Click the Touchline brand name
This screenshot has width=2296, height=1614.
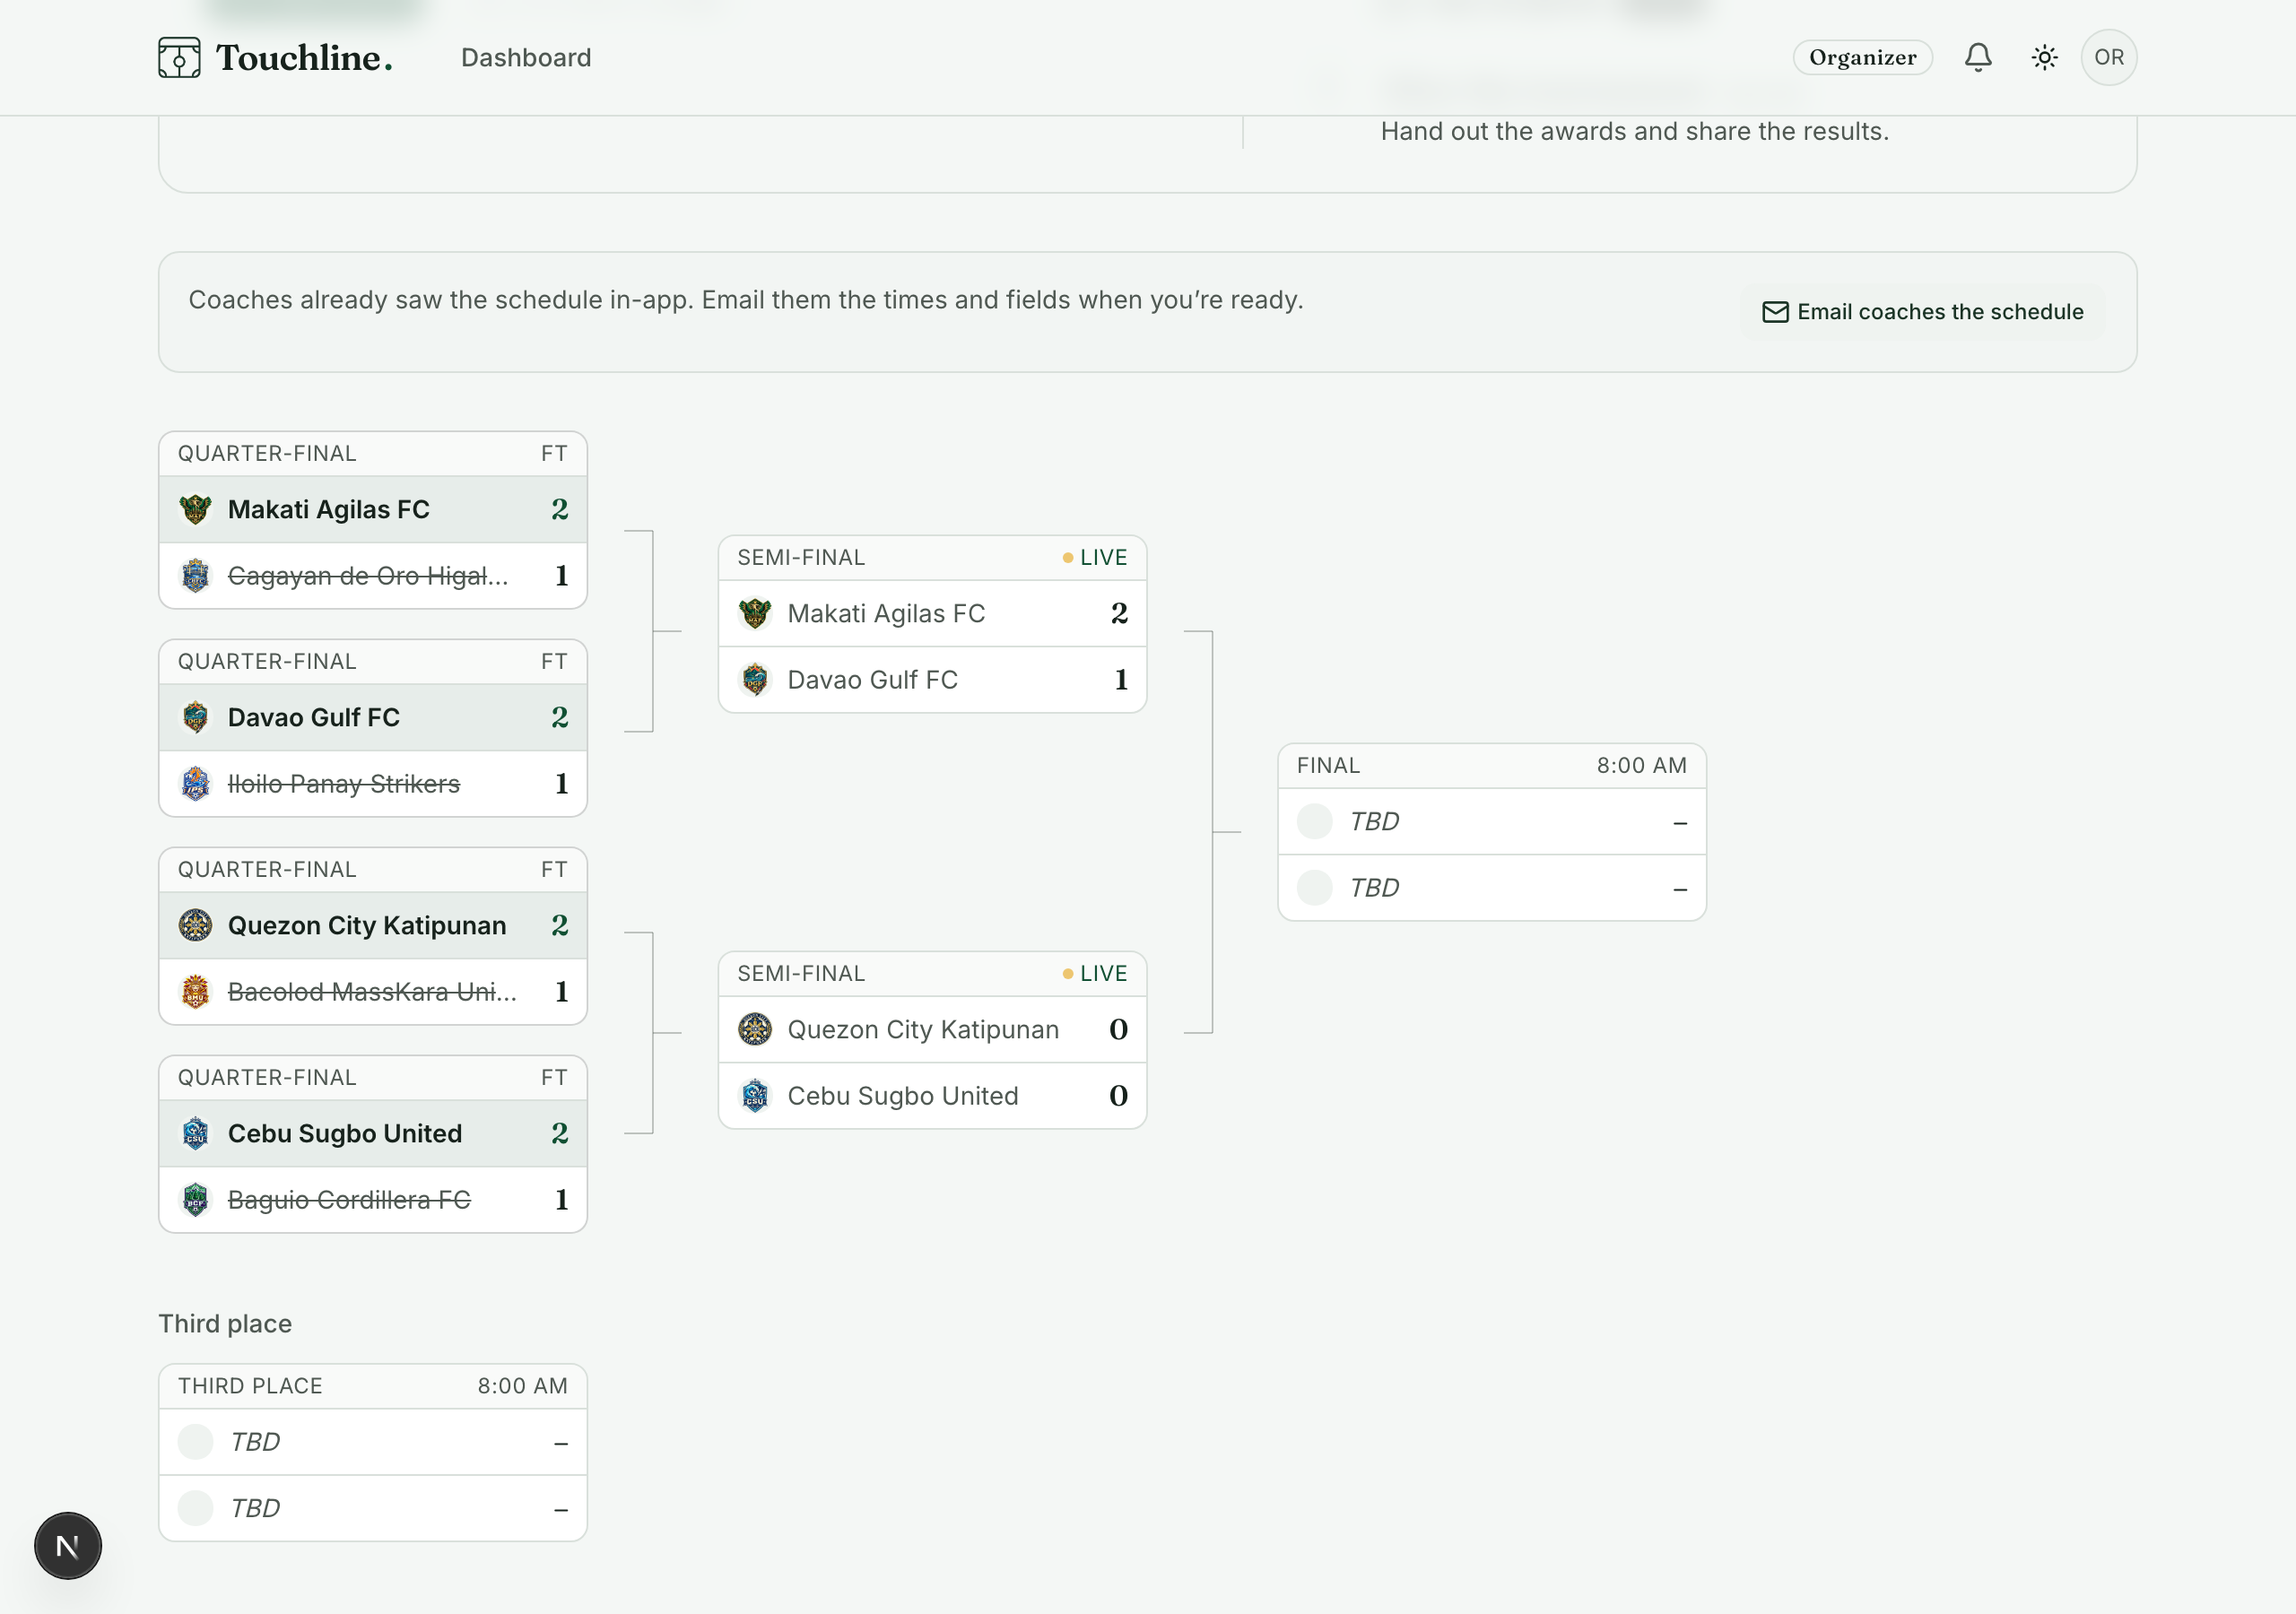point(305,58)
